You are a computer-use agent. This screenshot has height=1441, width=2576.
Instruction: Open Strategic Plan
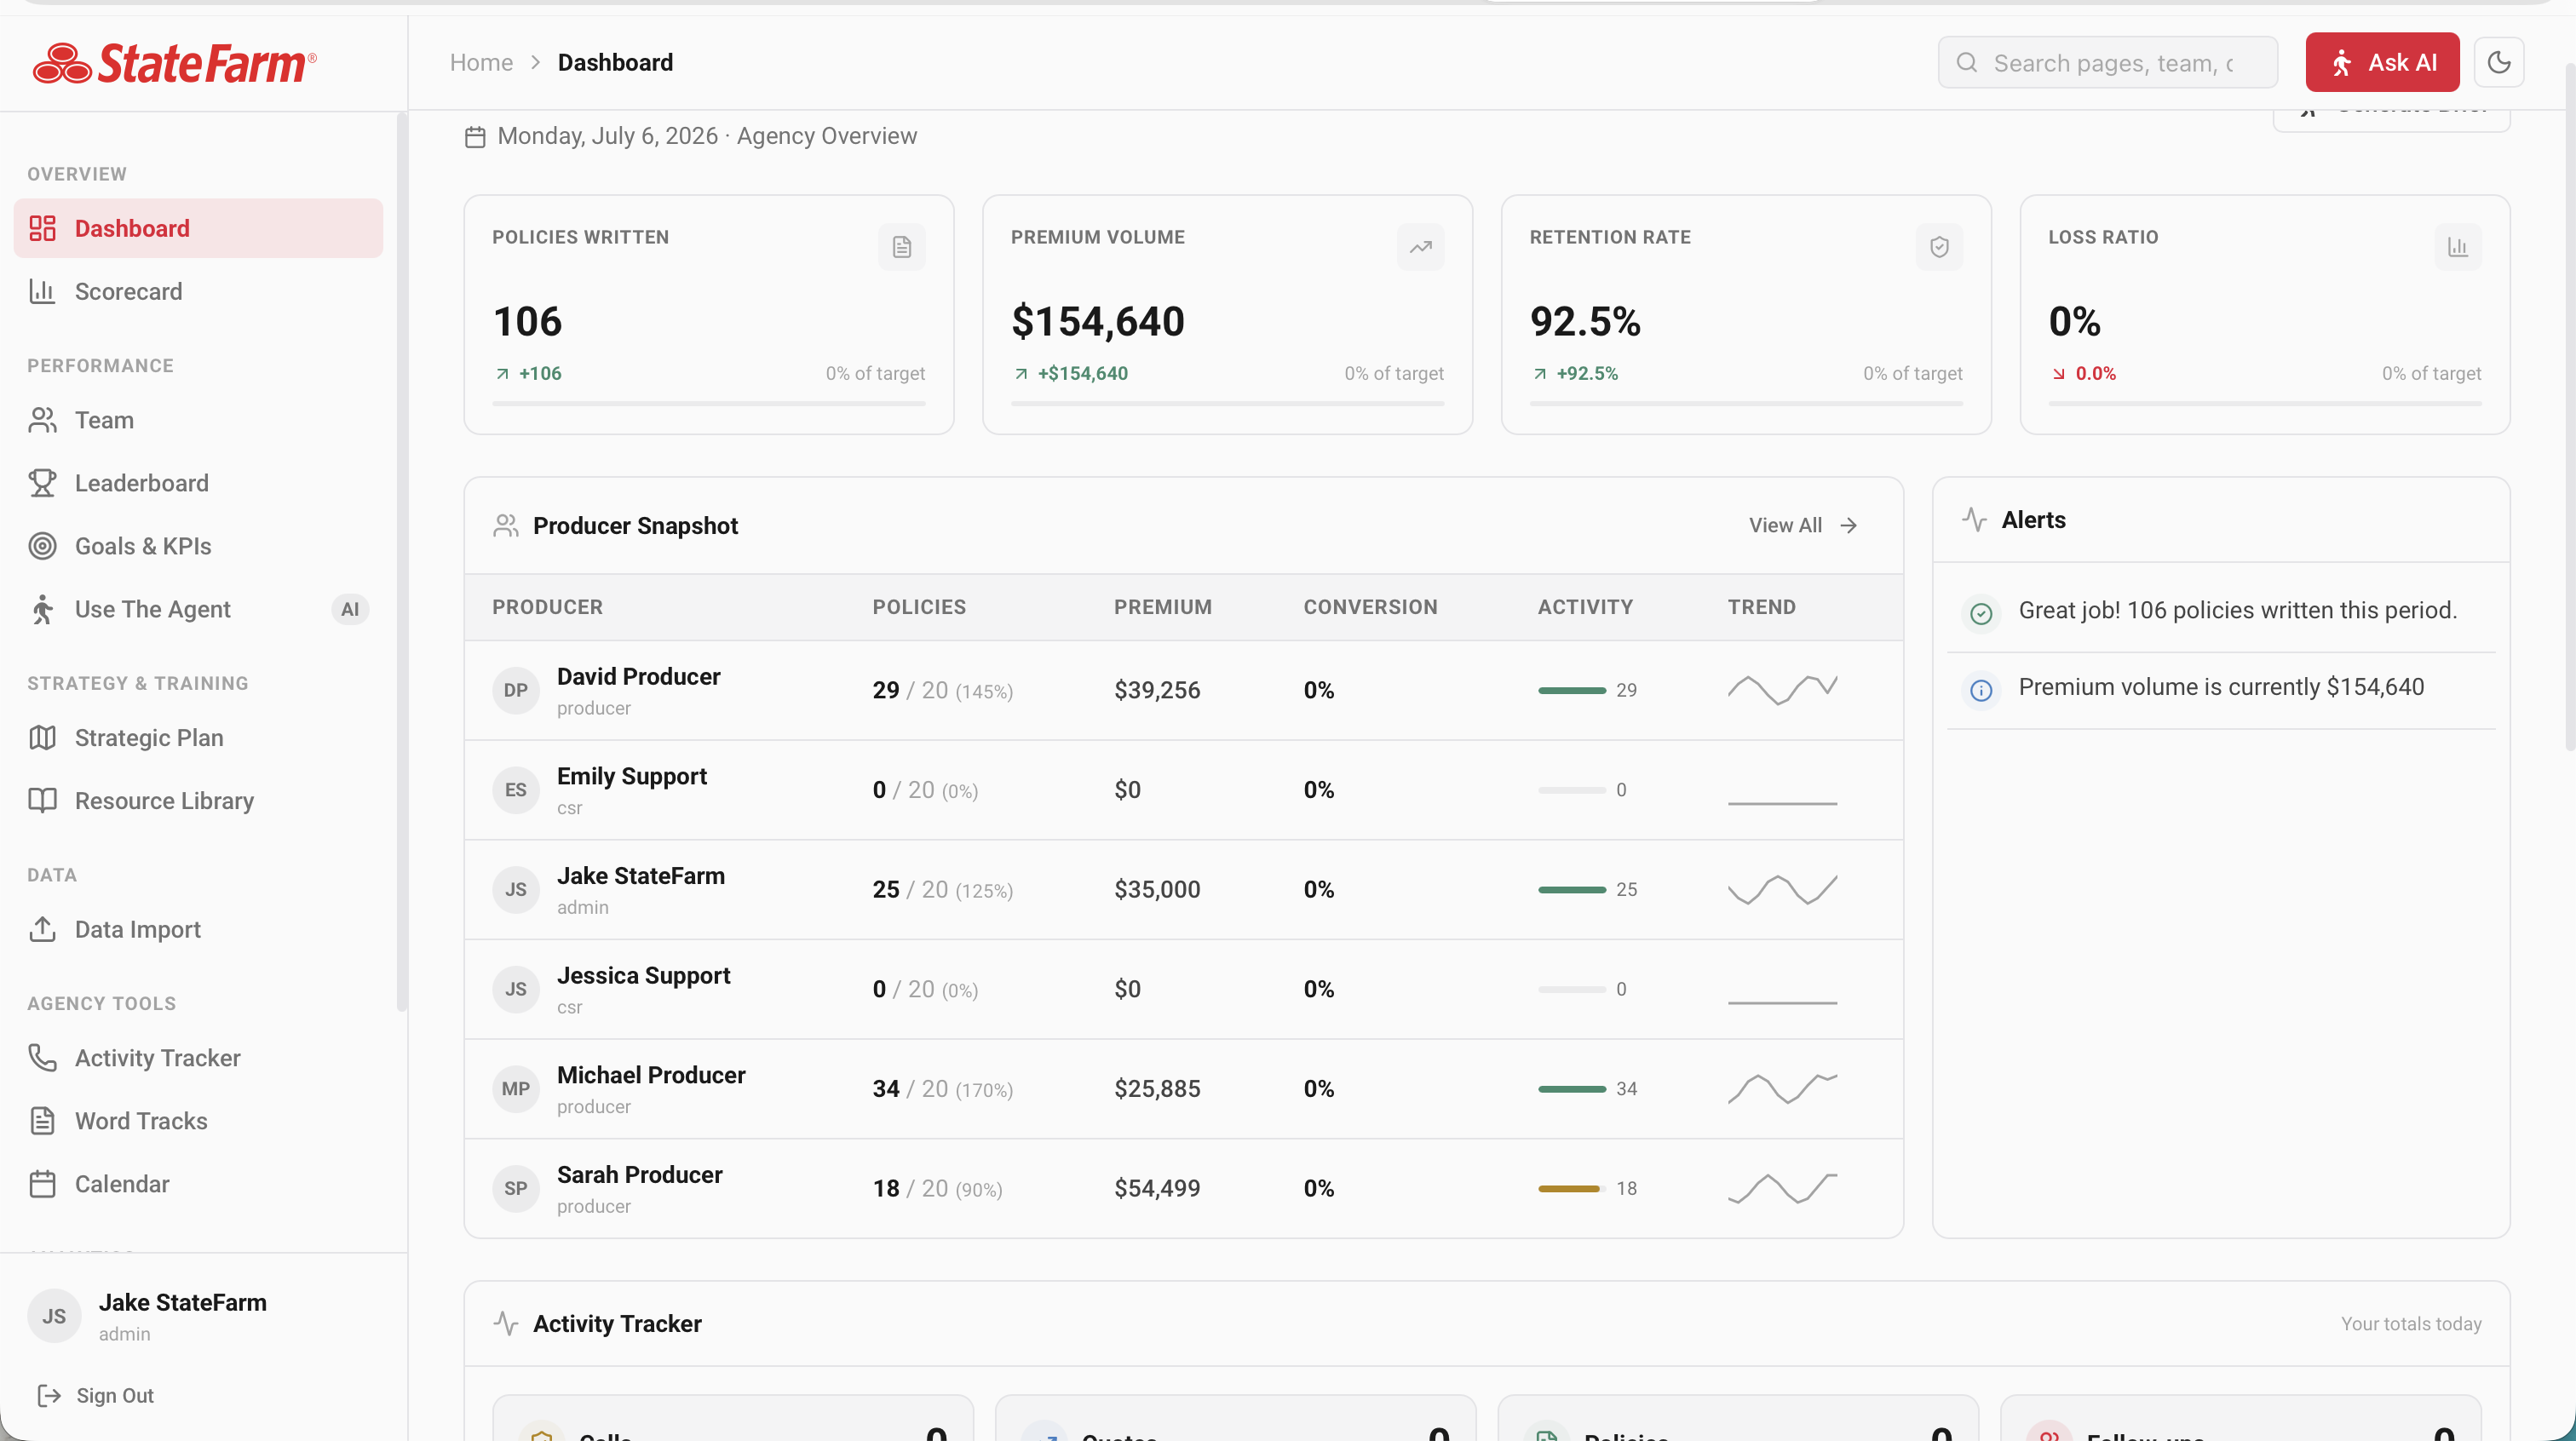pyautogui.click(x=198, y=737)
